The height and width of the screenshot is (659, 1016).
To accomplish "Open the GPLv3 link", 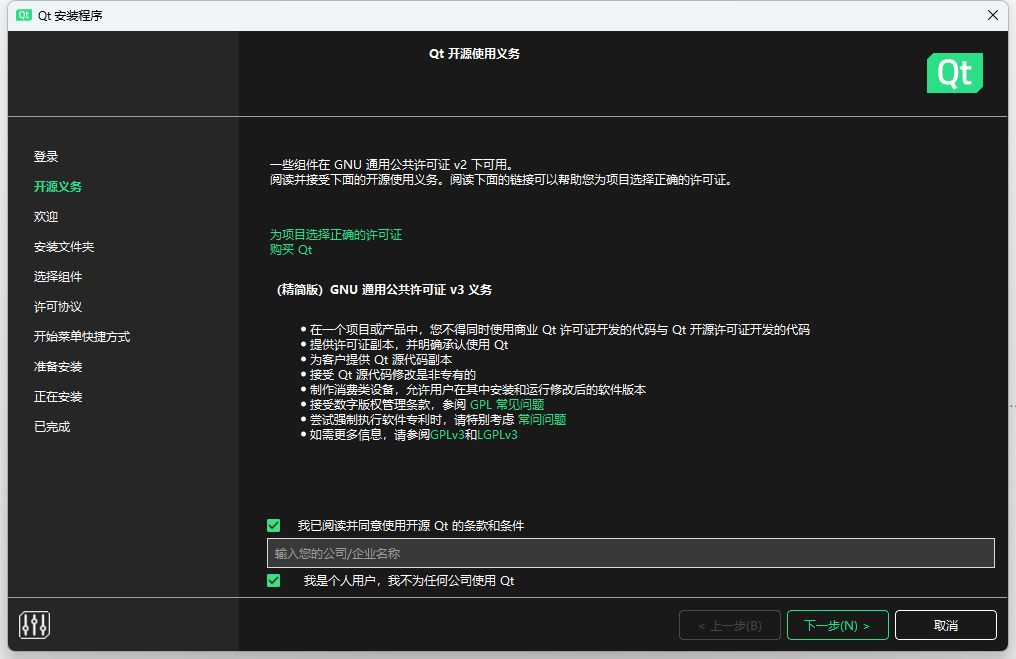I will (x=447, y=434).
